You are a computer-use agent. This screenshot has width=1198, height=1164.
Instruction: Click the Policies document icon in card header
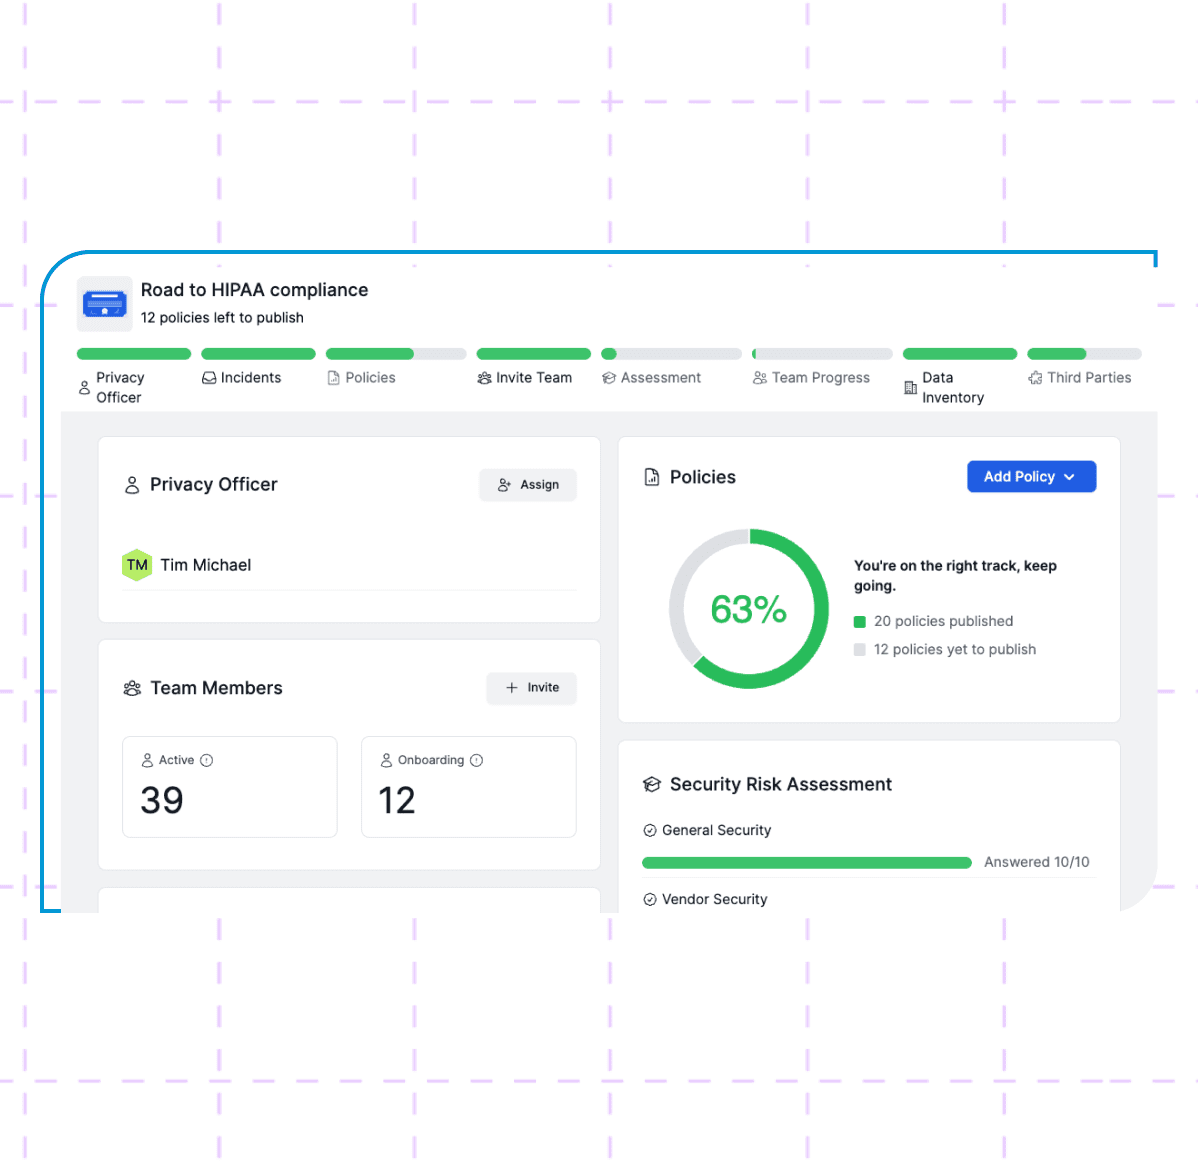[x=652, y=477]
